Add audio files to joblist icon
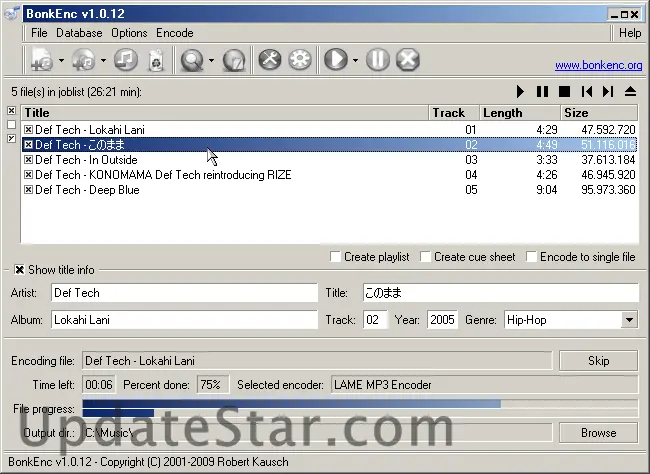Image resolution: width=650 pixels, height=474 pixels. pos(42,60)
